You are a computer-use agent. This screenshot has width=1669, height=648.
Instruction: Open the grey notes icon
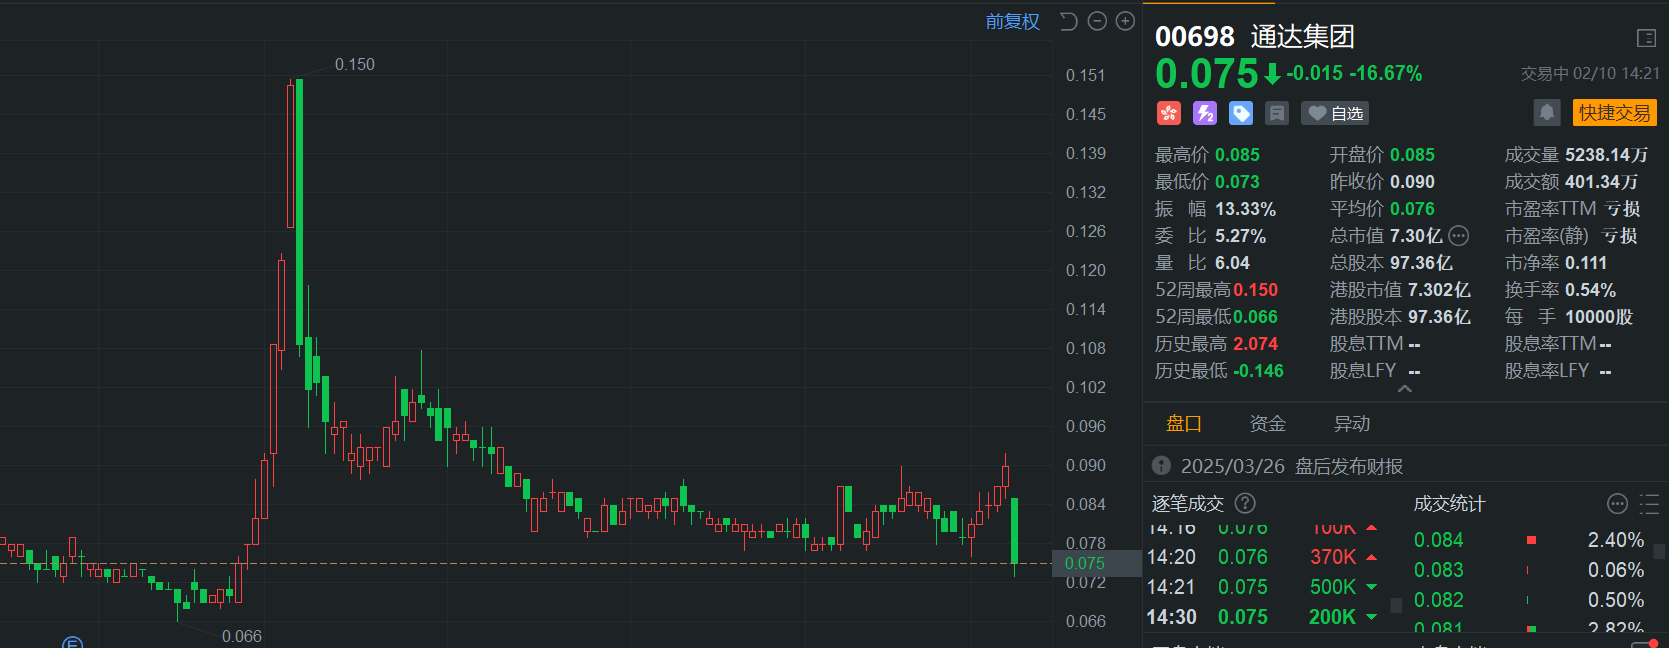tap(1277, 113)
